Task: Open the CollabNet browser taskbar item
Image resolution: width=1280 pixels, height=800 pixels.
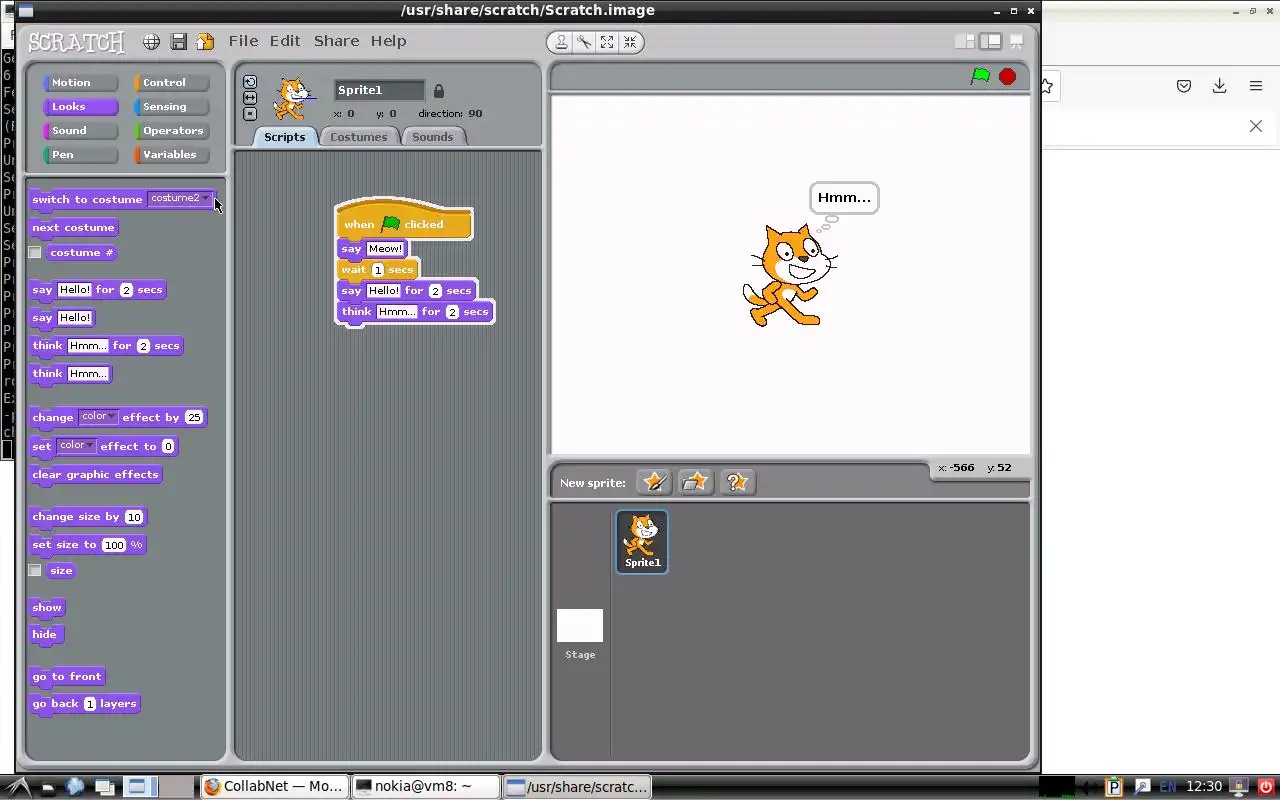Action: 274,787
